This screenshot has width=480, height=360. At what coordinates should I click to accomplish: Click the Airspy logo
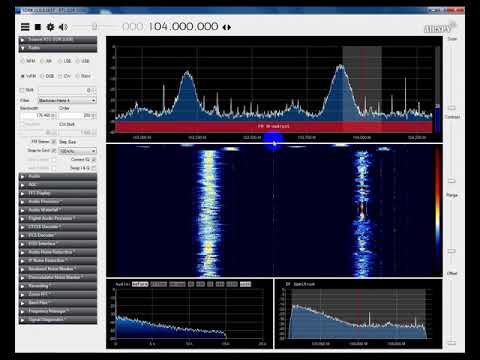pos(440,28)
